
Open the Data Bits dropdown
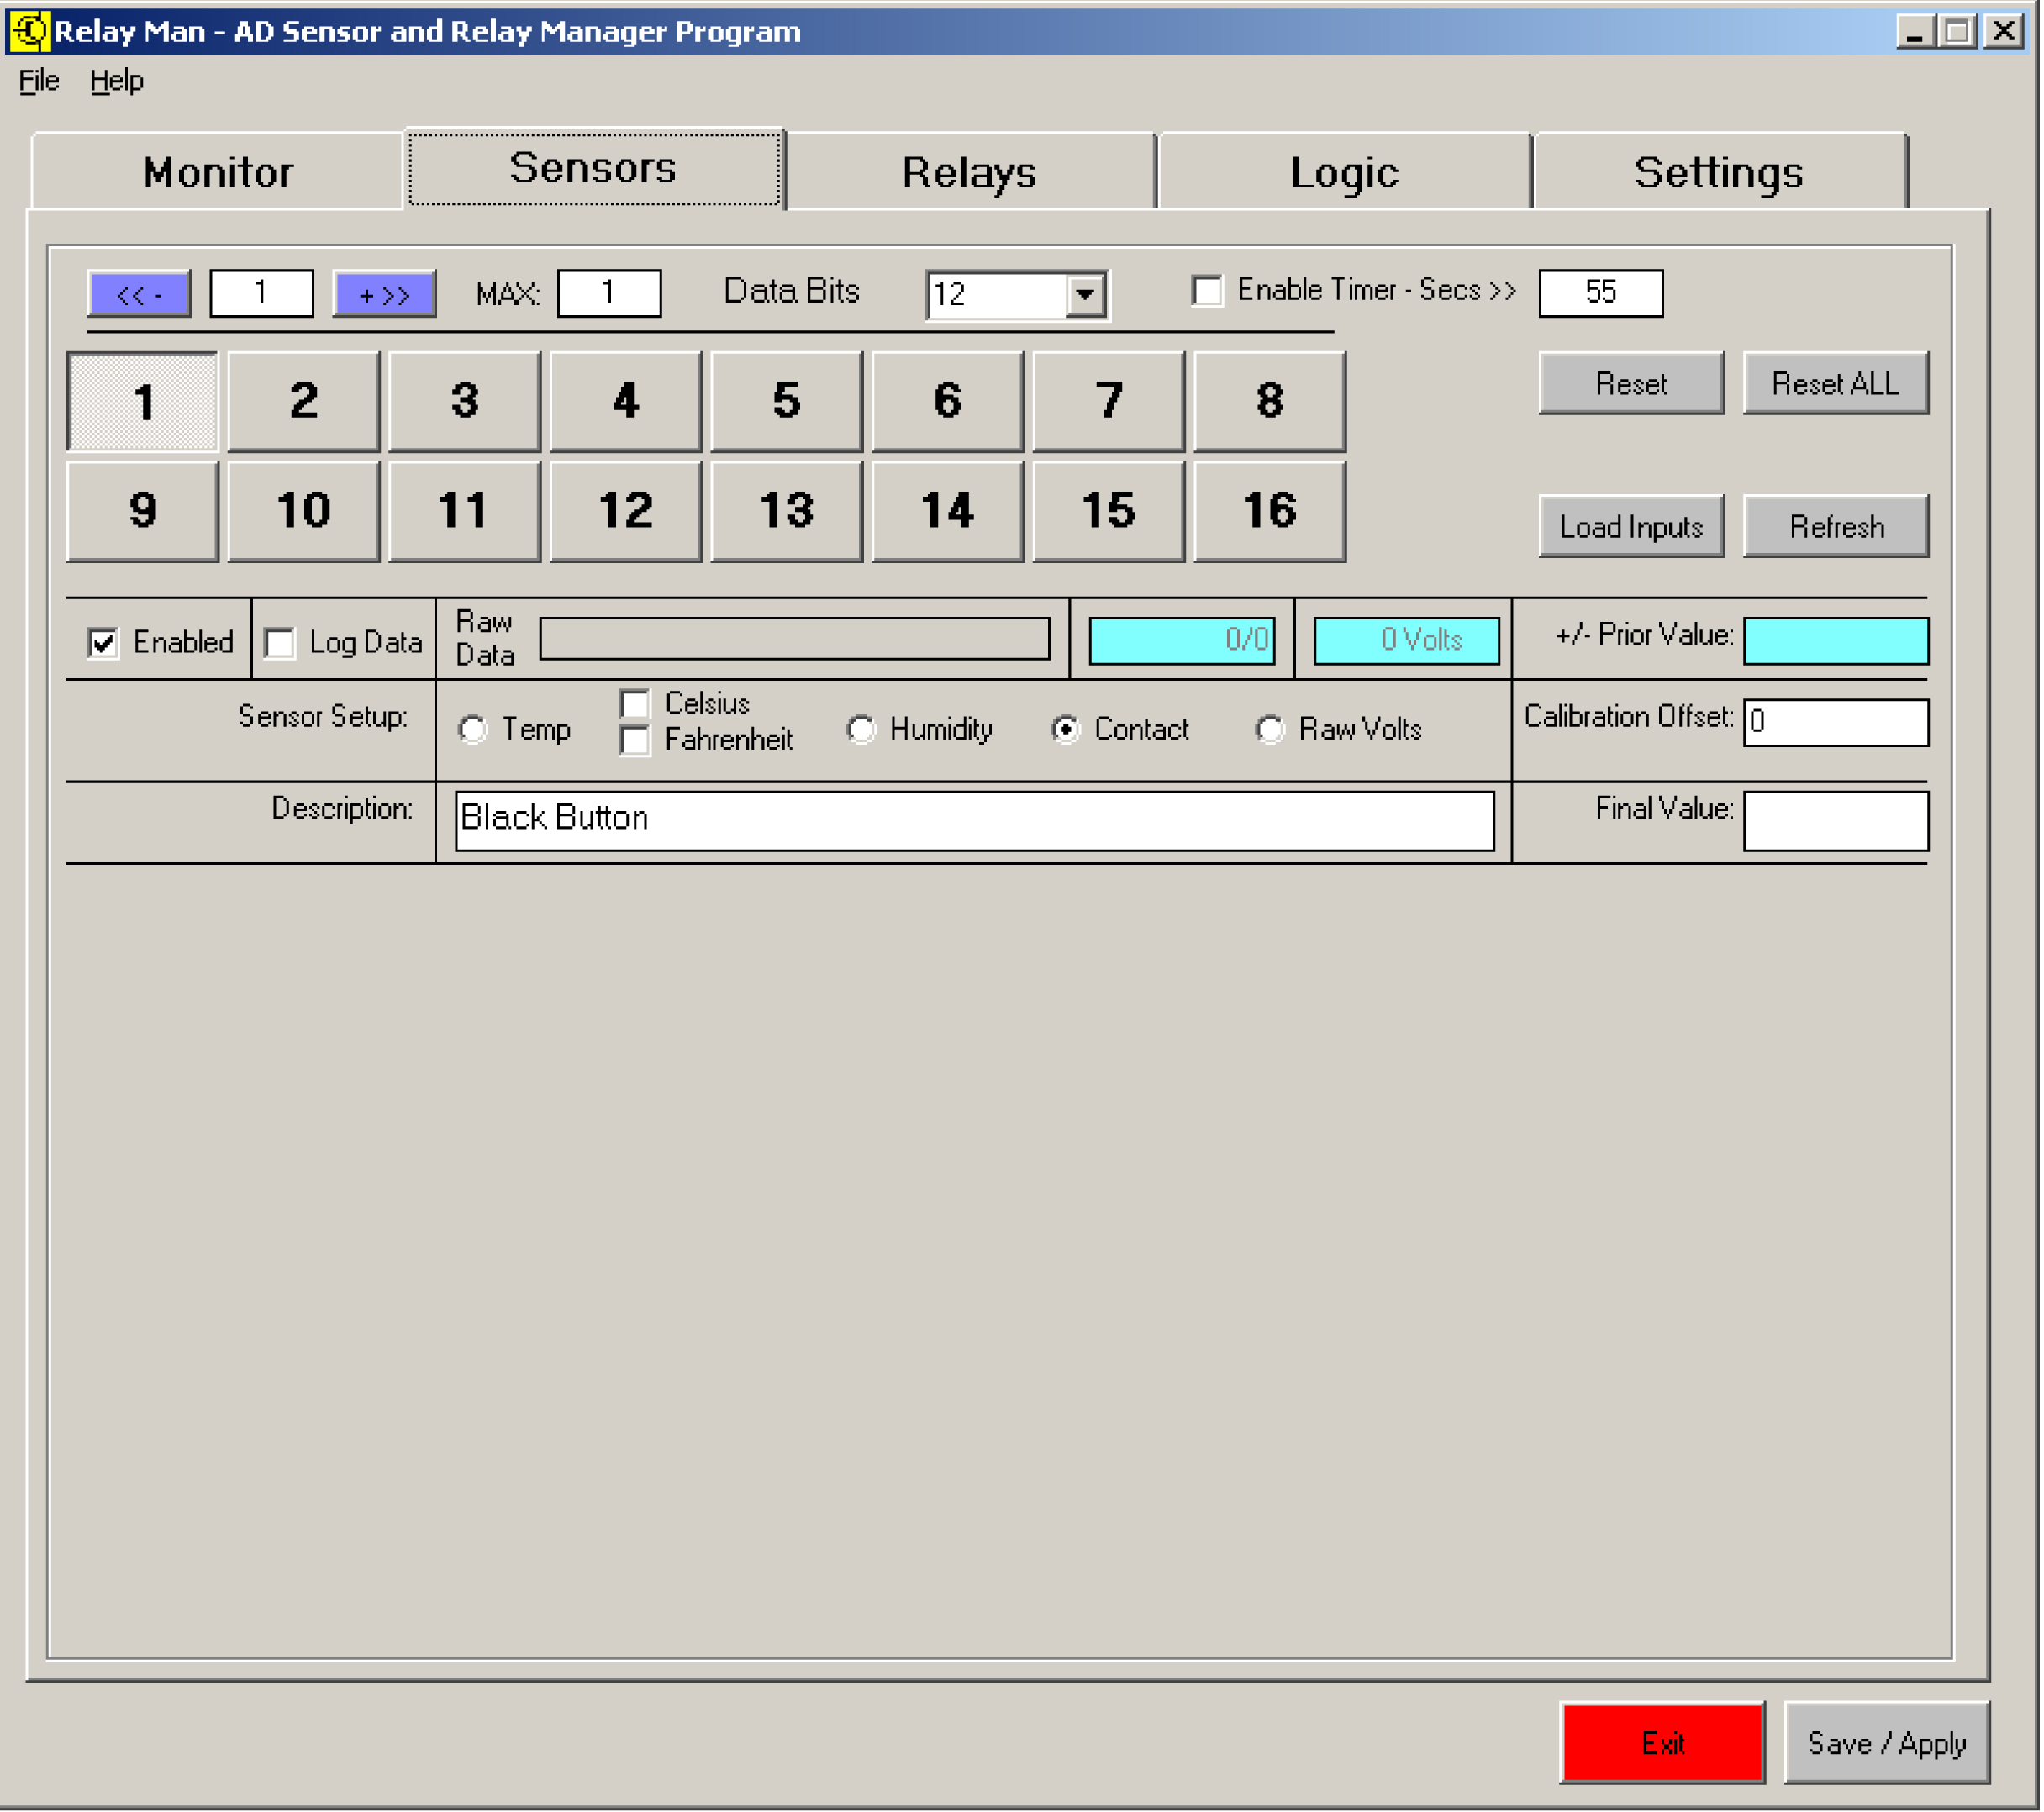pyautogui.click(x=1085, y=294)
